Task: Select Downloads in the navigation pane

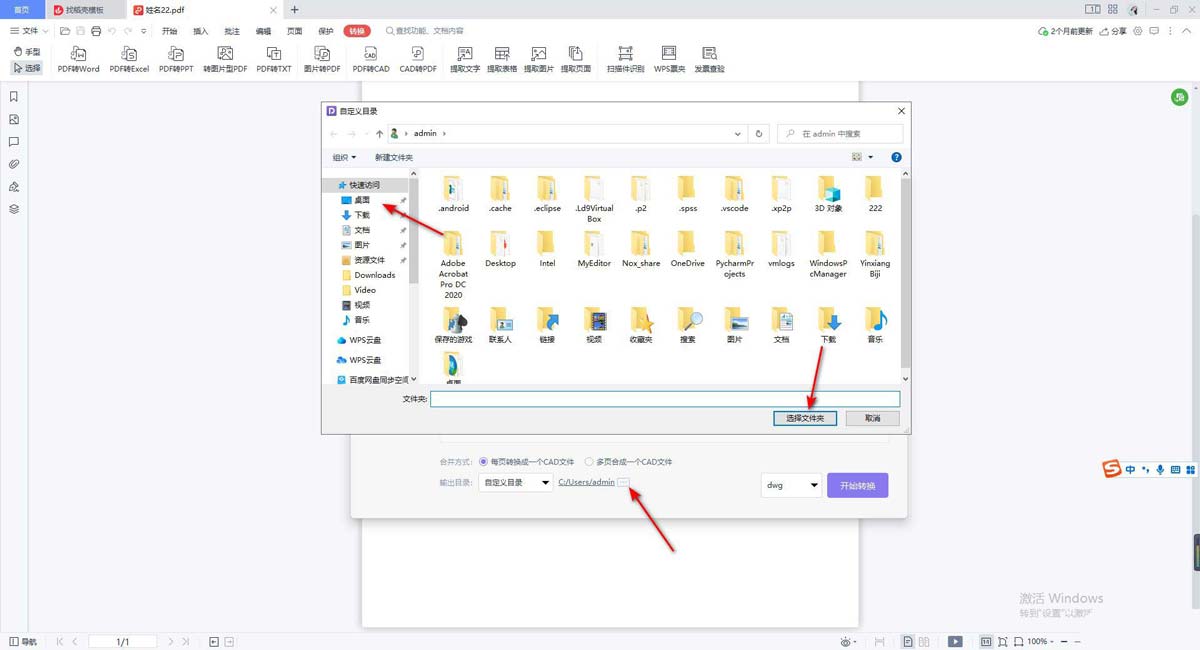Action: click(375, 275)
